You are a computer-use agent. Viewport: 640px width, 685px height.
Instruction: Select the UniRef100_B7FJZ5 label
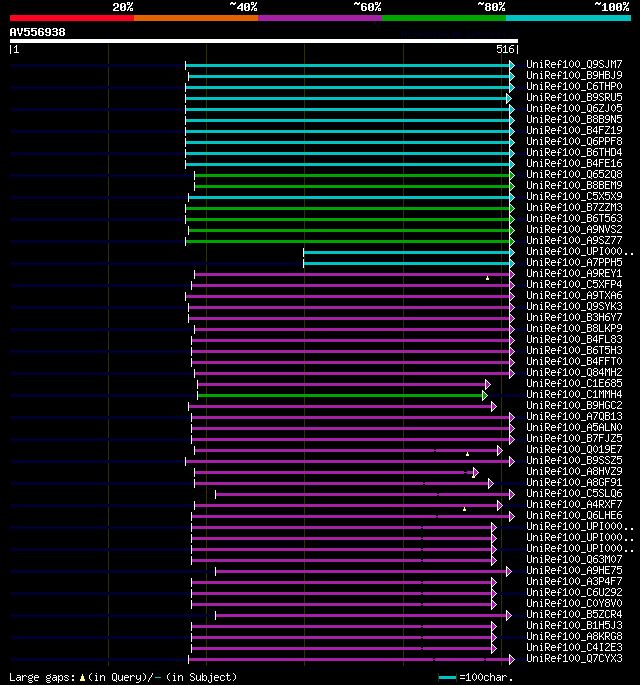(x=574, y=438)
